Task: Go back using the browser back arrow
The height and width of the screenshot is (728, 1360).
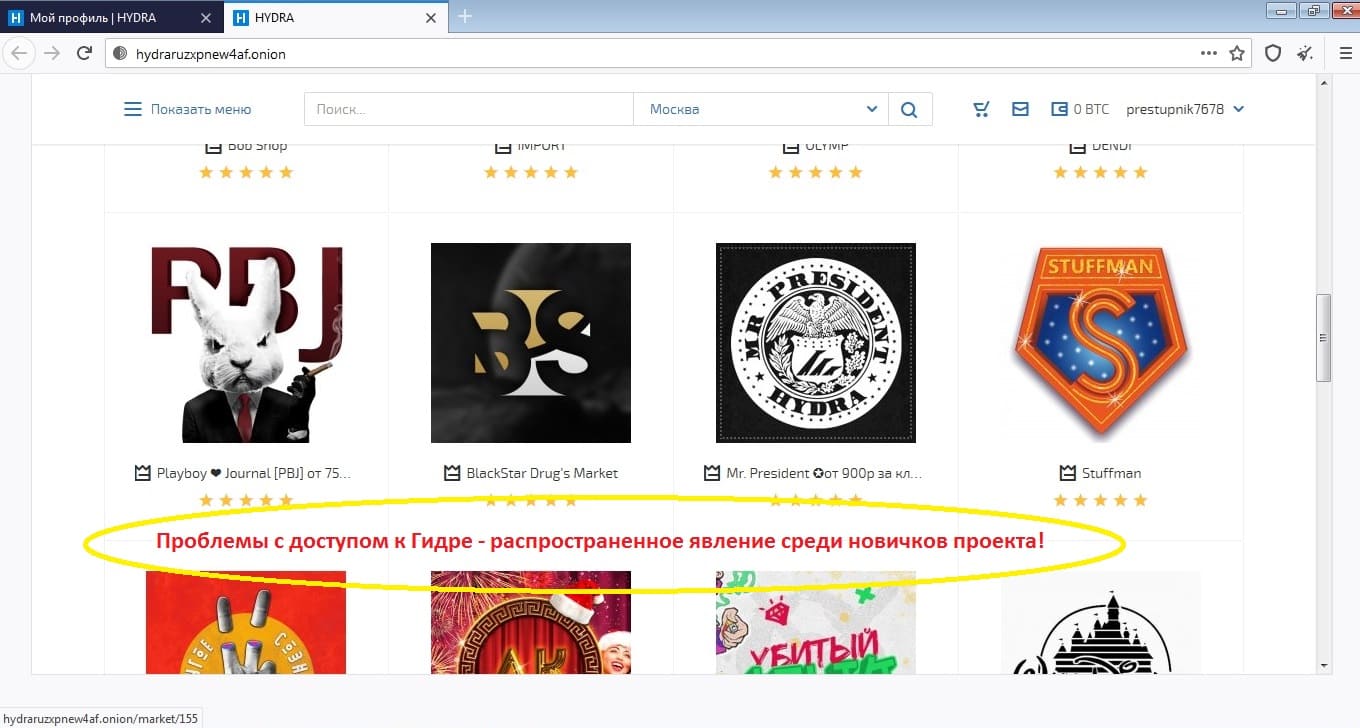Action: click(x=19, y=54)
